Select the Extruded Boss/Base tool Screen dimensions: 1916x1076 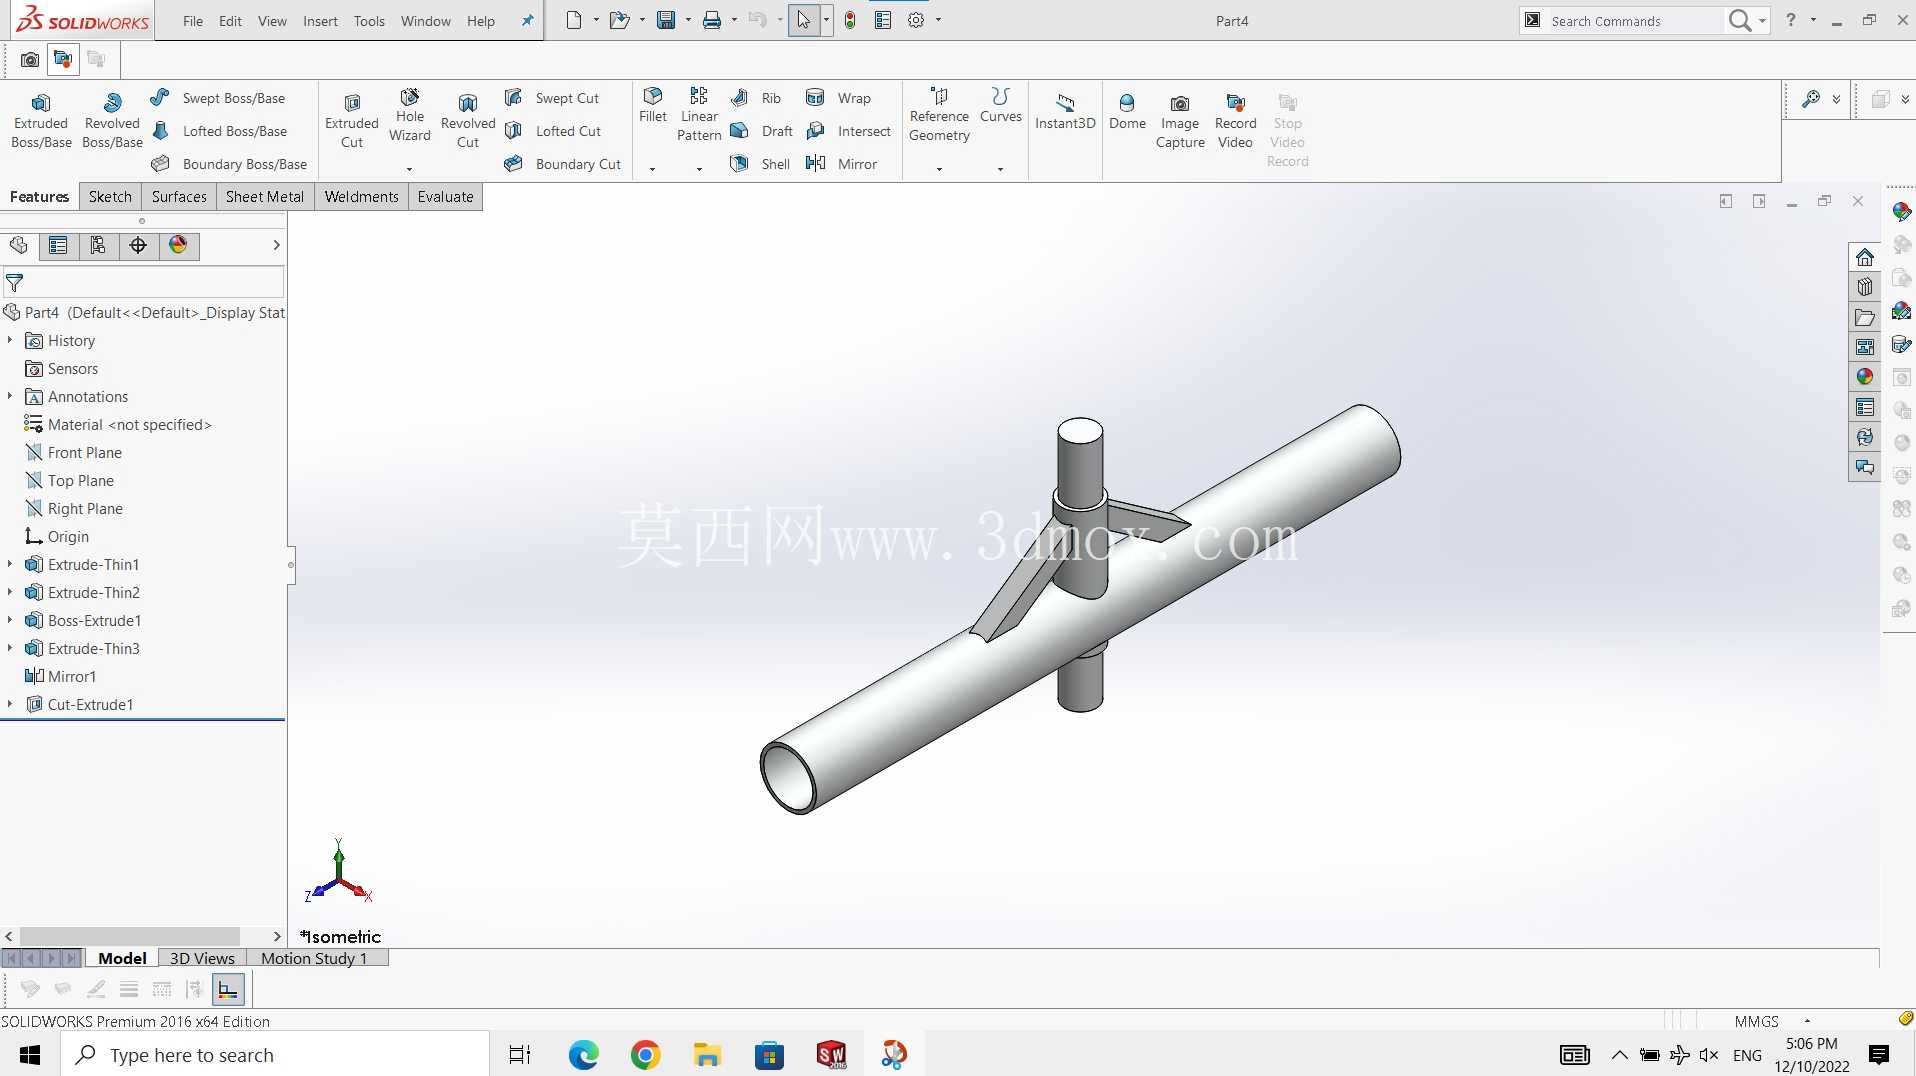[x=41, y=121]
